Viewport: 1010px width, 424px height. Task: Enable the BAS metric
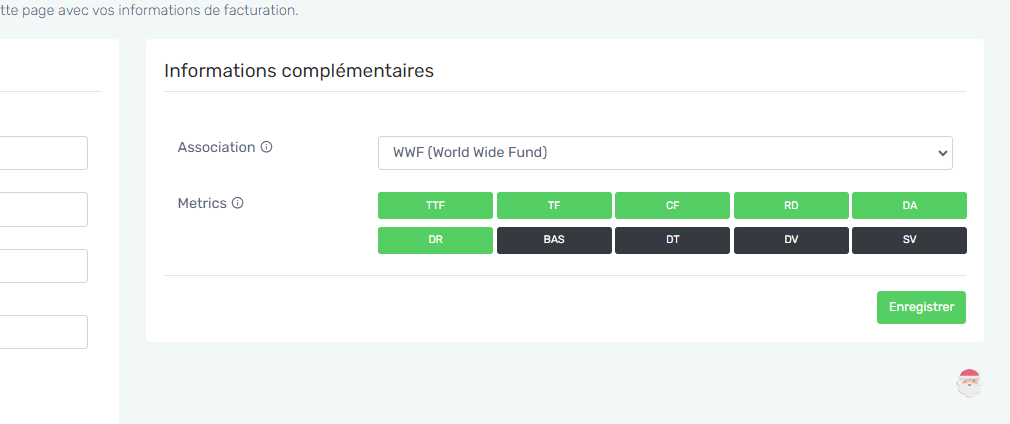coord(554,240)
